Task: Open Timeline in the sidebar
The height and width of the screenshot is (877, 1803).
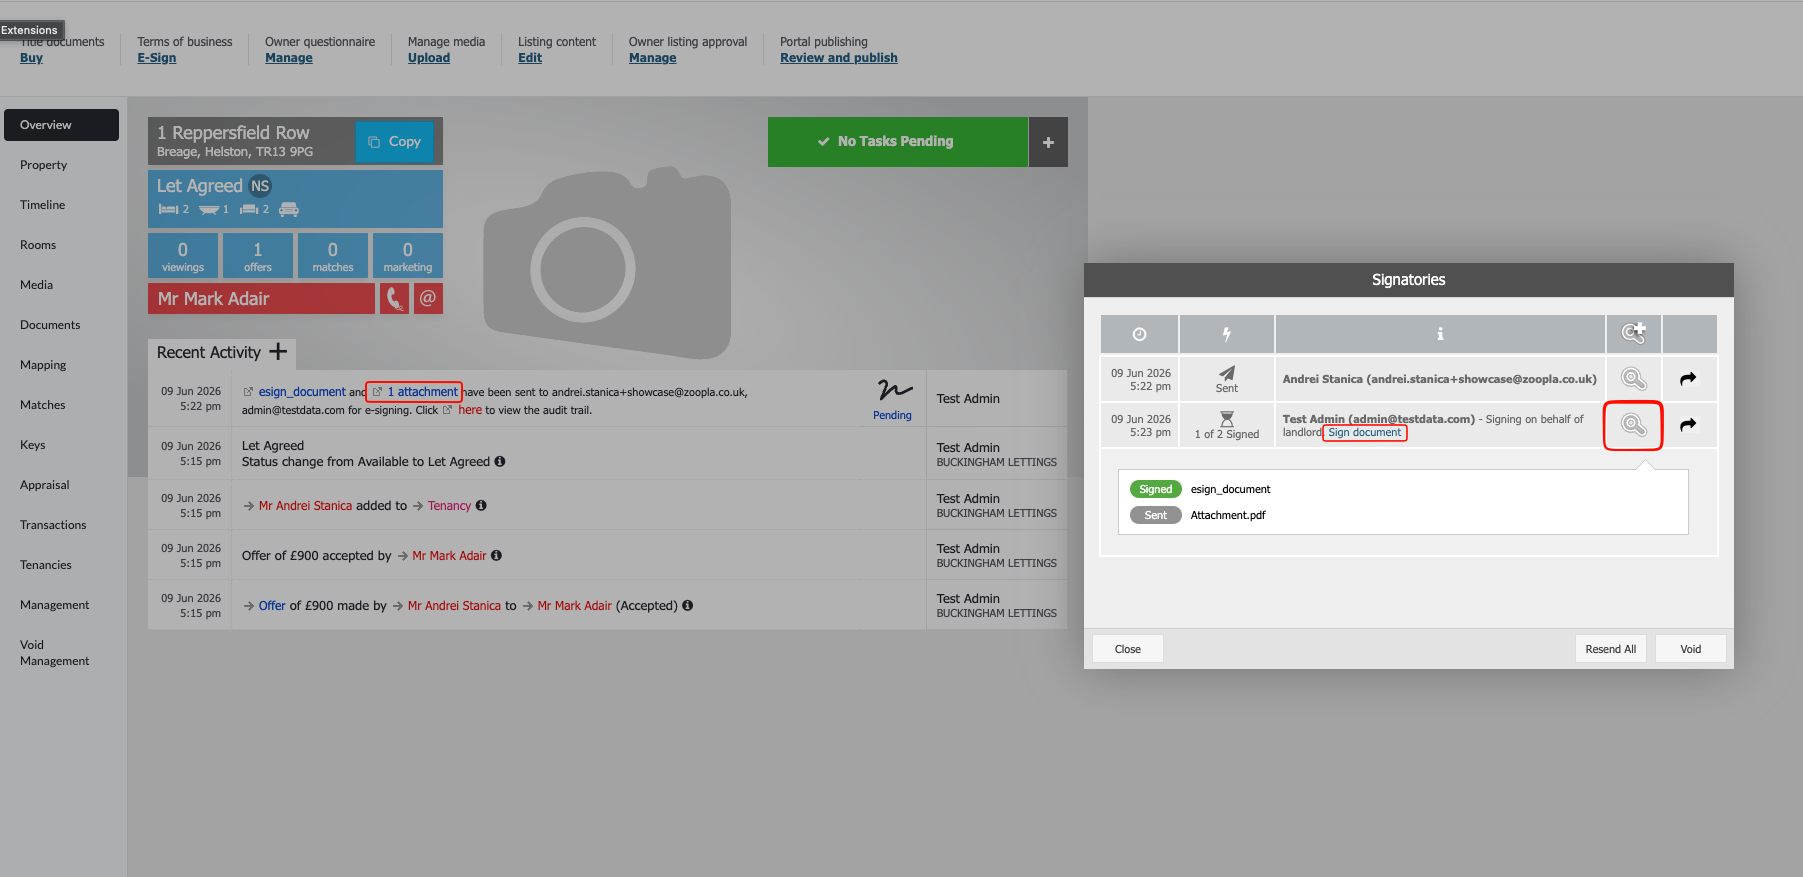Action: click(43, 205)
